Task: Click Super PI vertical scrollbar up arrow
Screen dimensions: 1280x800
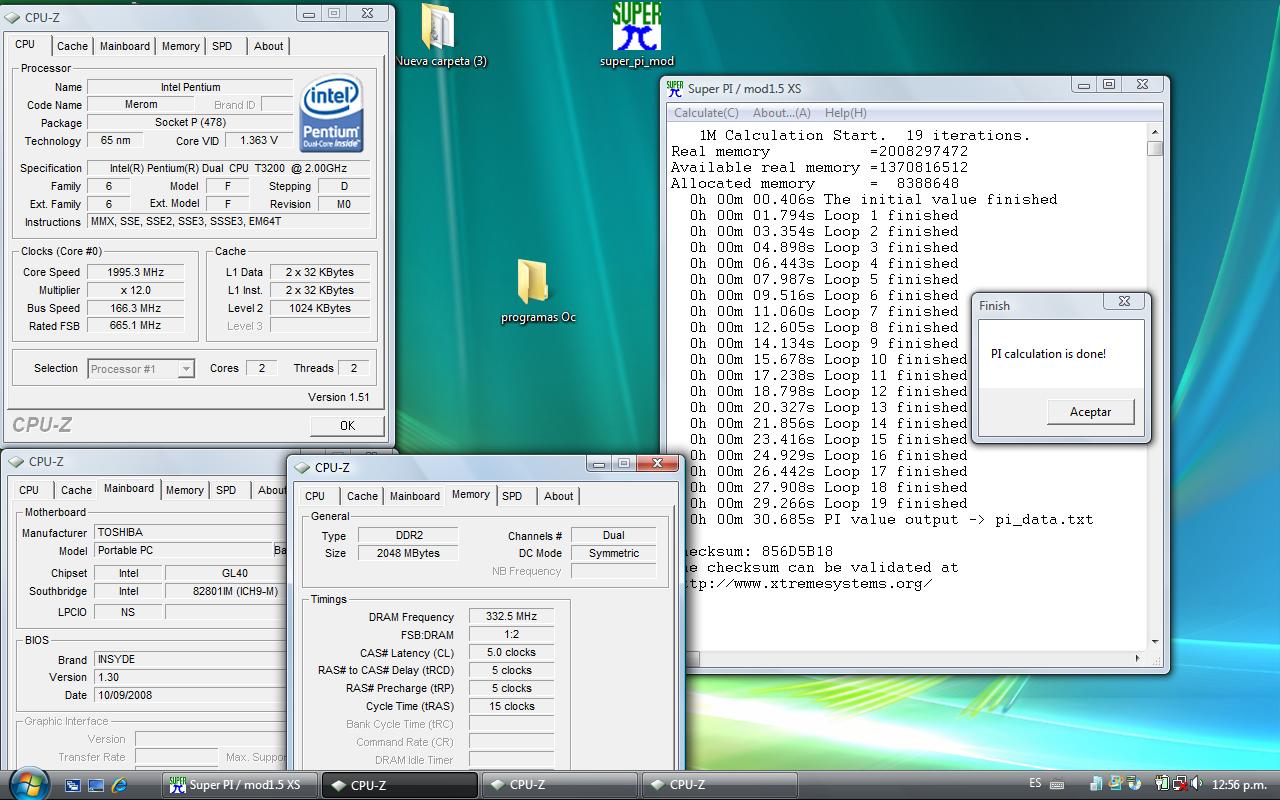Action: click(x=1155, y=132)
